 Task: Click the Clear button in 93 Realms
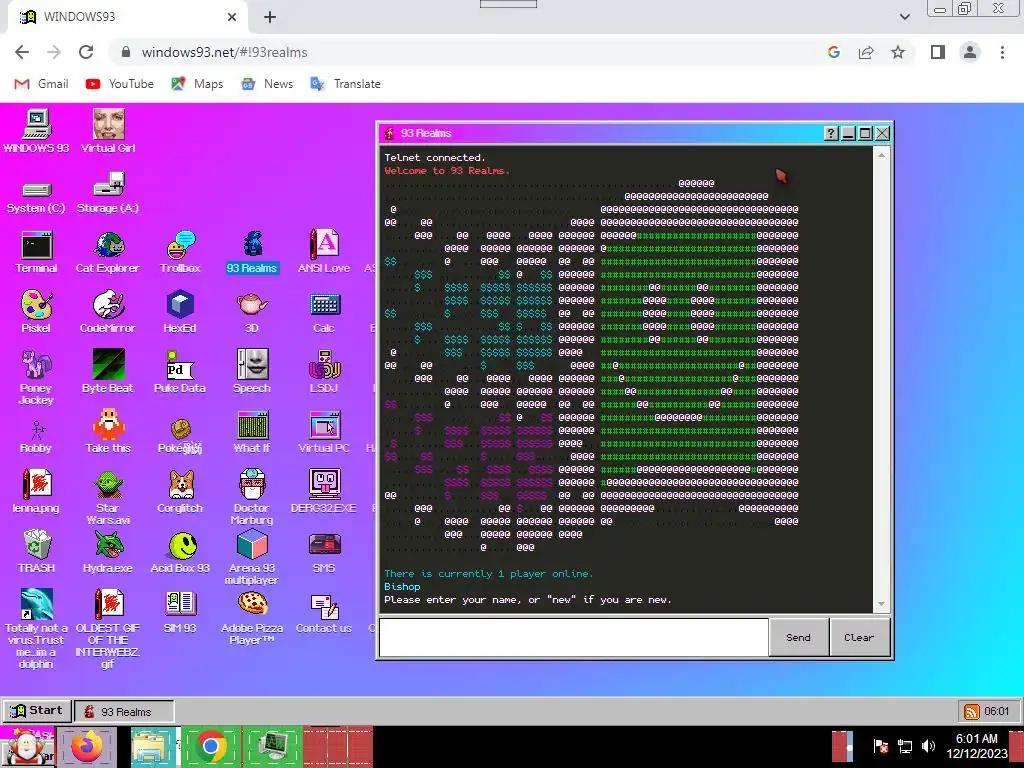pyautogui.click(x=859, y=637)
